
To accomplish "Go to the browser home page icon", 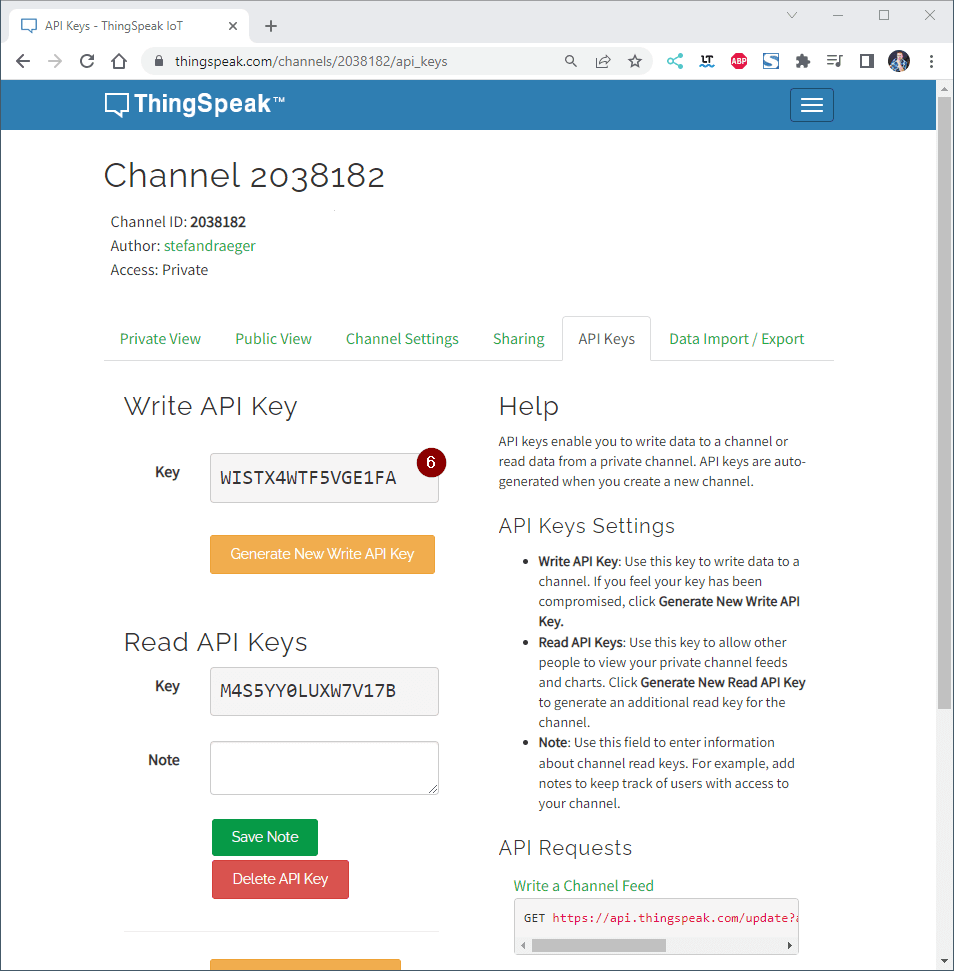I will 119,61.
